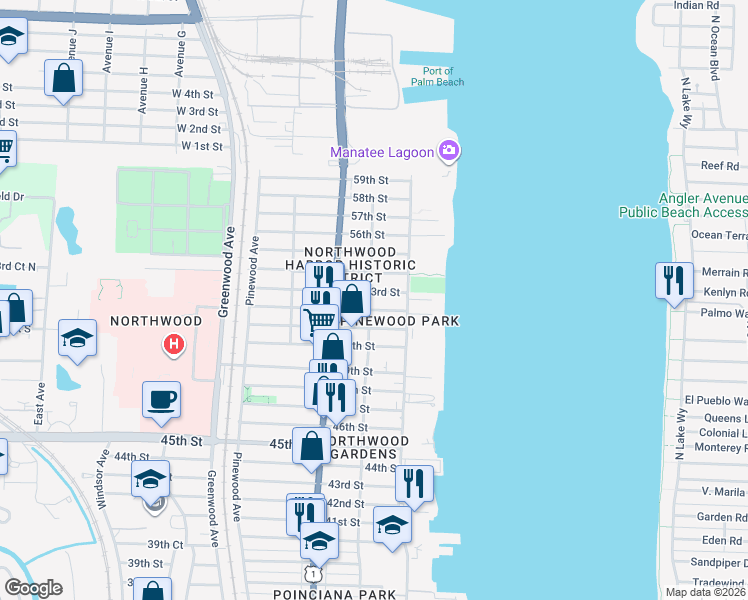The width and height of the screenshot is (748, 600).
Task: Open the shopping cart marker near Pinewood Park label
Action: [319, 320]
